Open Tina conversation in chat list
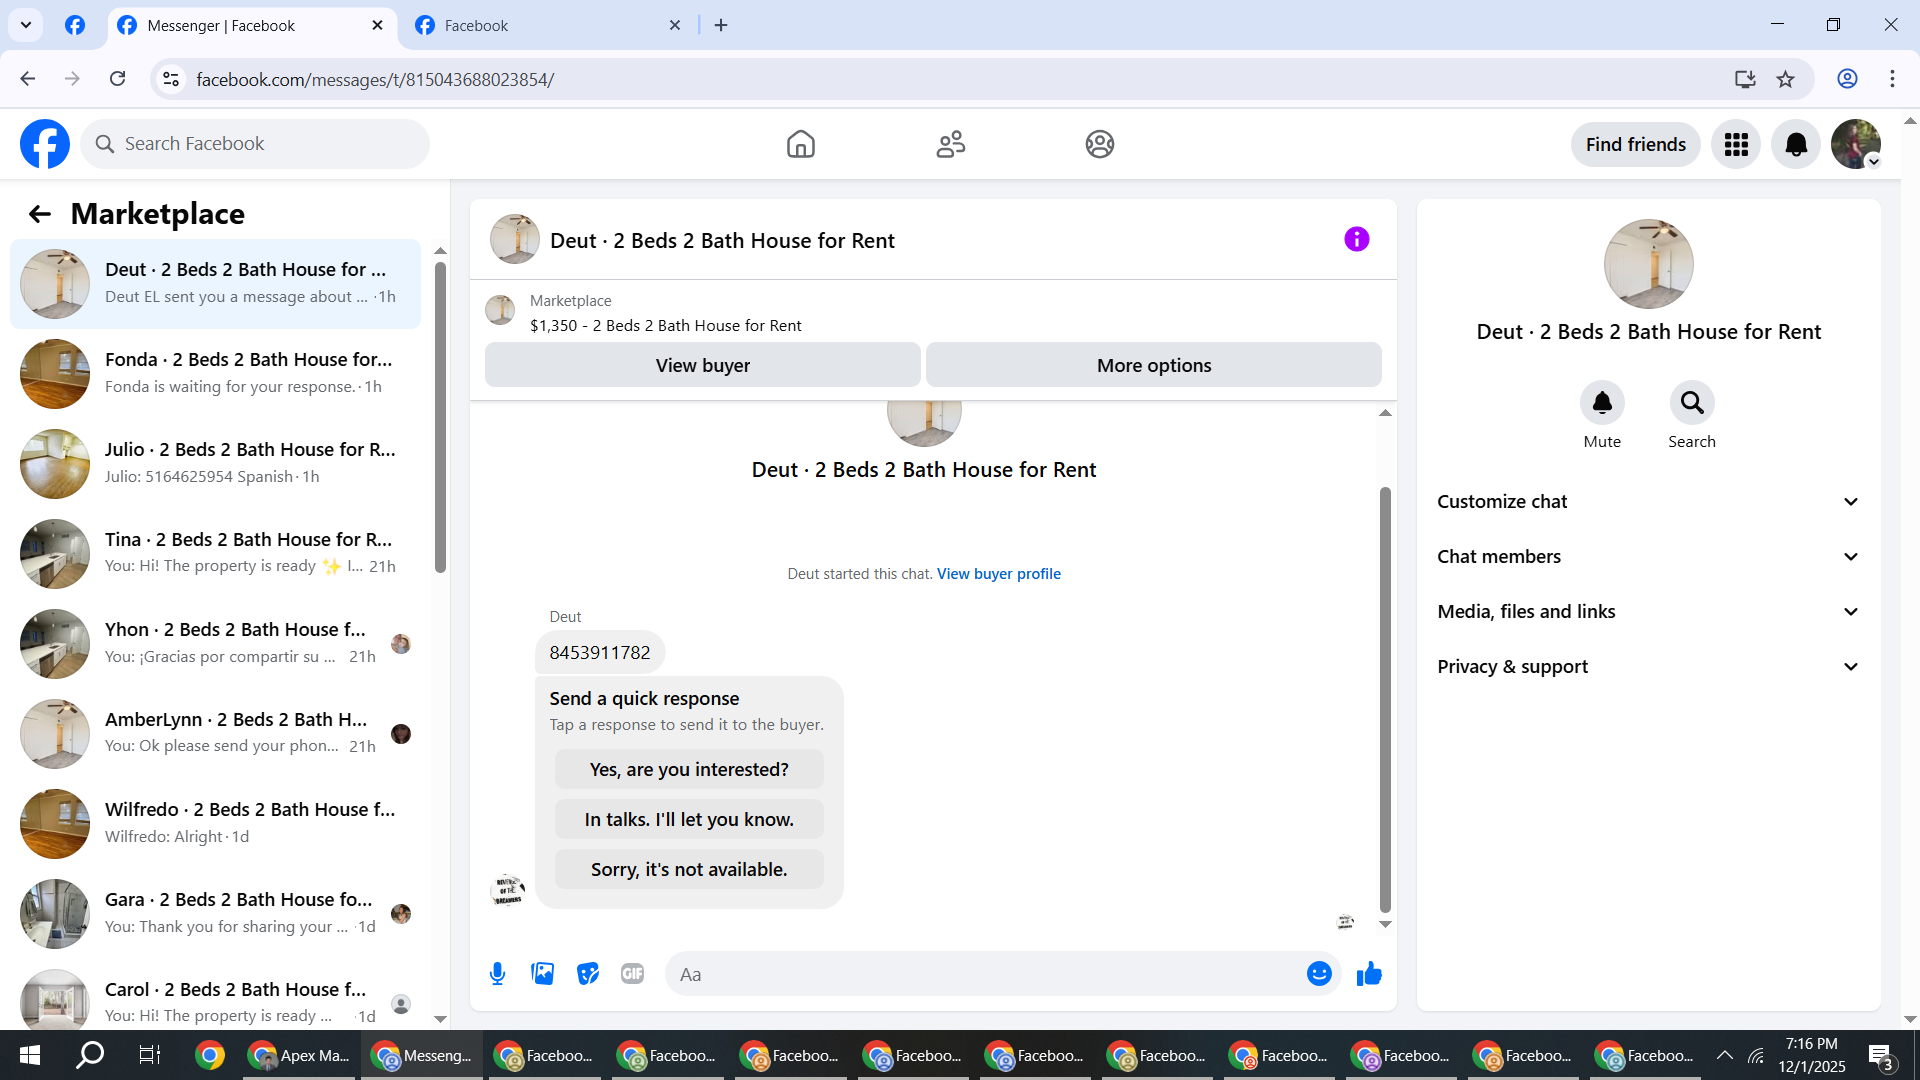The image size is (1920, 1080). click(x=215, y=554)
